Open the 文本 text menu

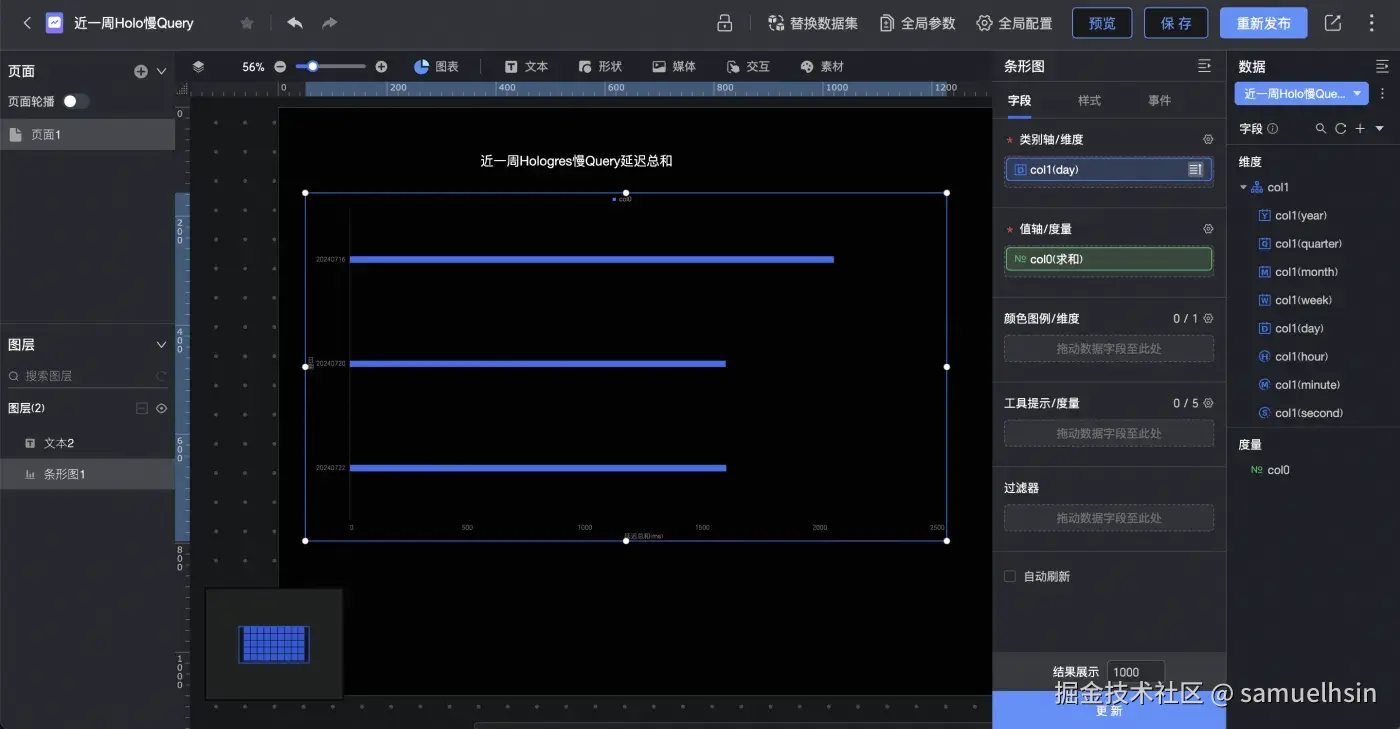[526, 66]
